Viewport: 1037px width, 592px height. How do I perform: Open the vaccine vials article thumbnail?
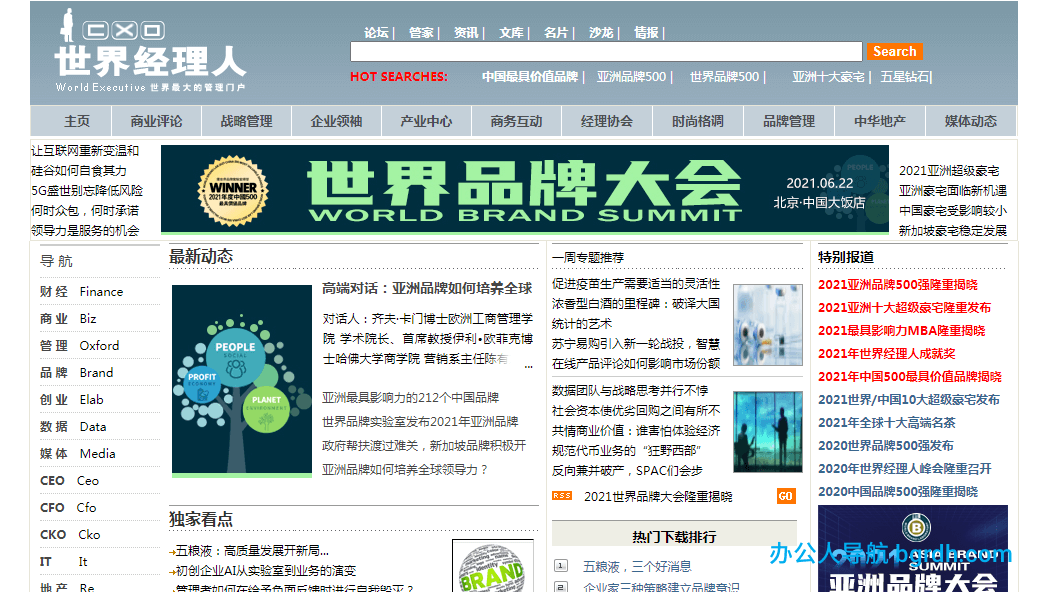pos(767,325)
